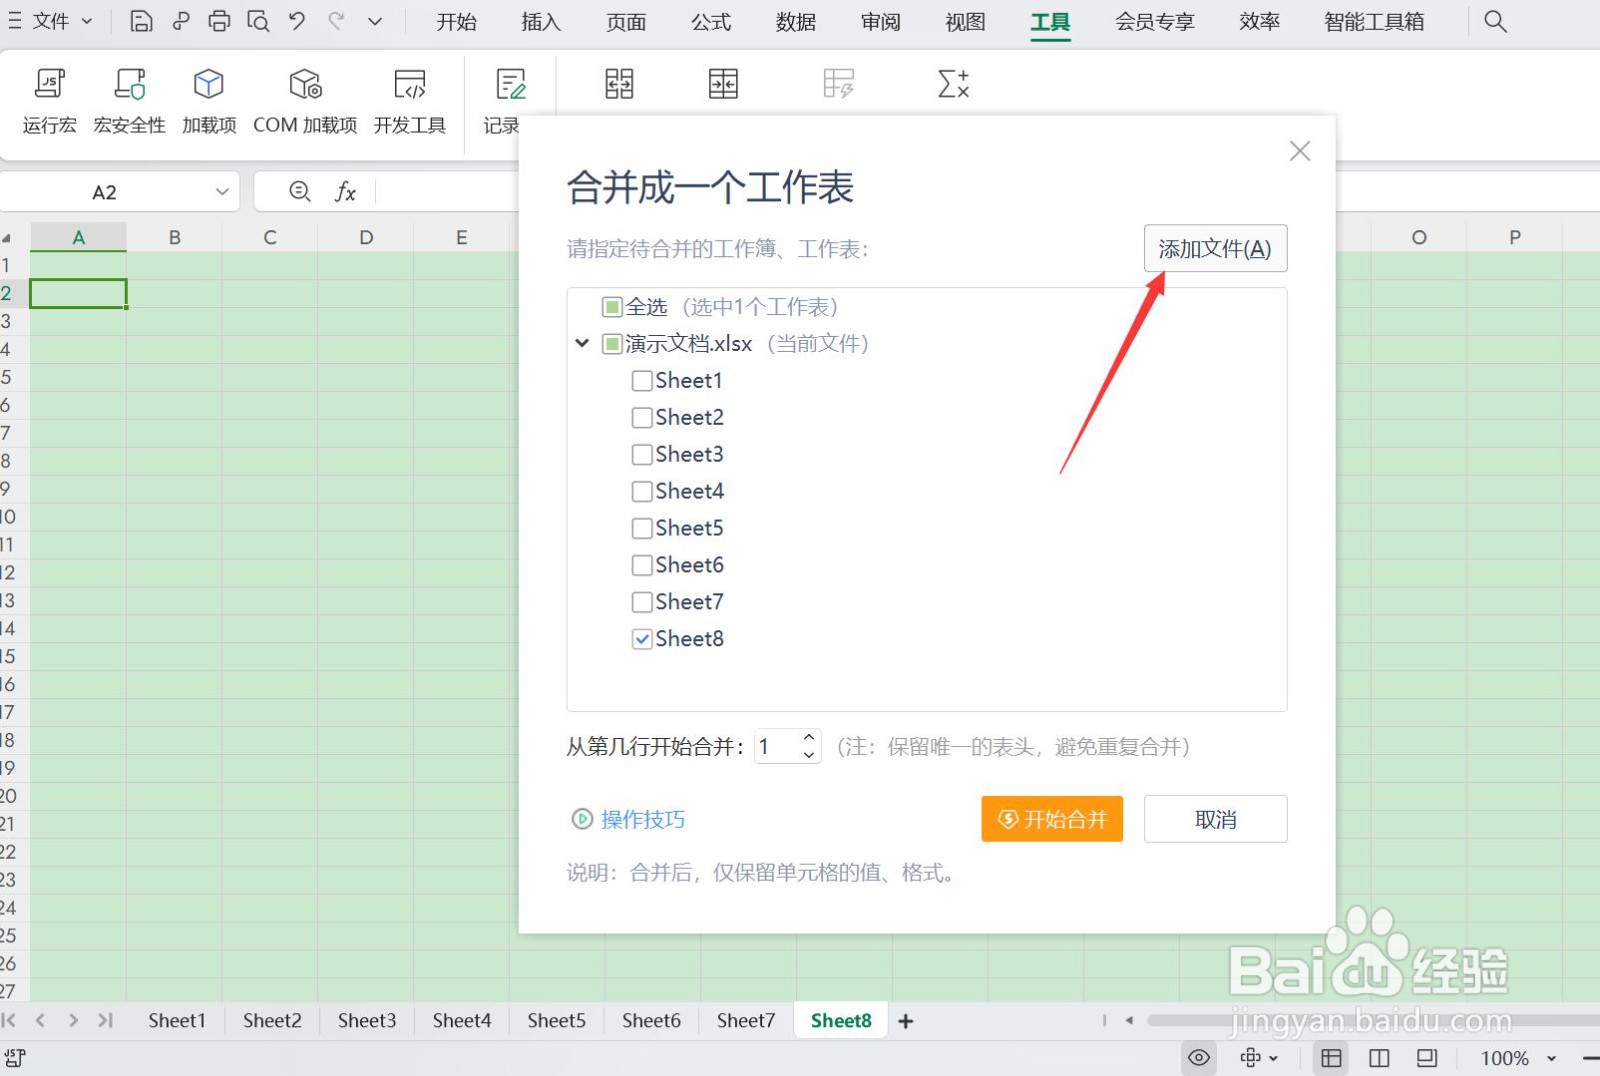Open the Name Box dropdown arrow
The height and width of the screenshot is (1076, 1600).
coord(222,192)
